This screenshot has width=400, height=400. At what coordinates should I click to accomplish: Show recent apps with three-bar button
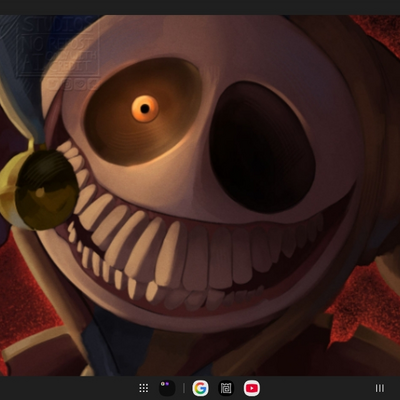point(380,388)
